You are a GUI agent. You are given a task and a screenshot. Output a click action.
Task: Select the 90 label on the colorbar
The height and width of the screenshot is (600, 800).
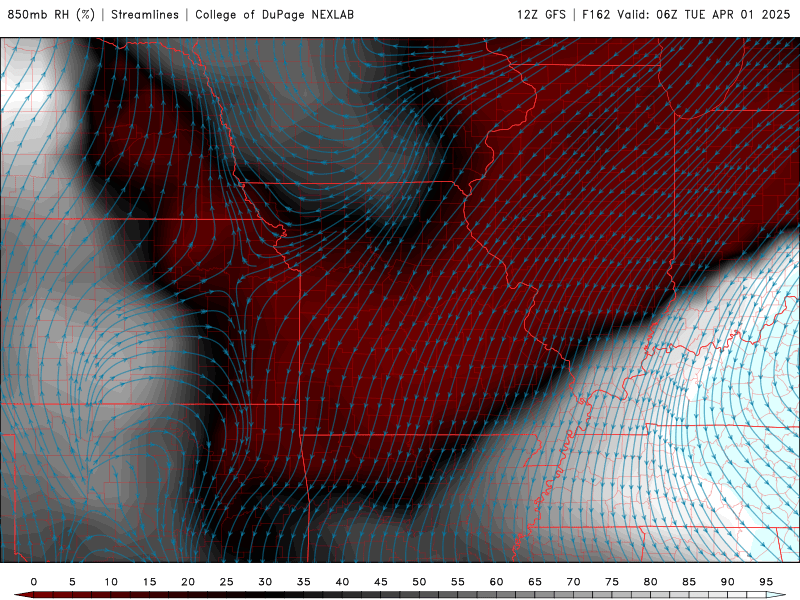[728, 582]
